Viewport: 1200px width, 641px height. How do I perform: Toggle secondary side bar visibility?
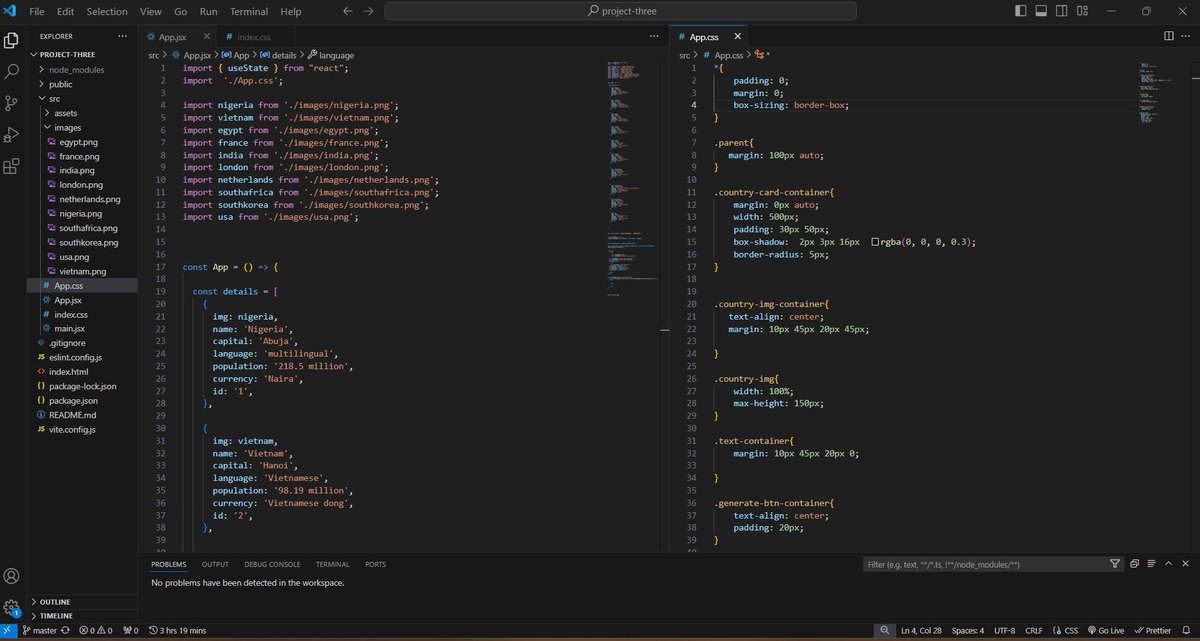[1060, 11]
